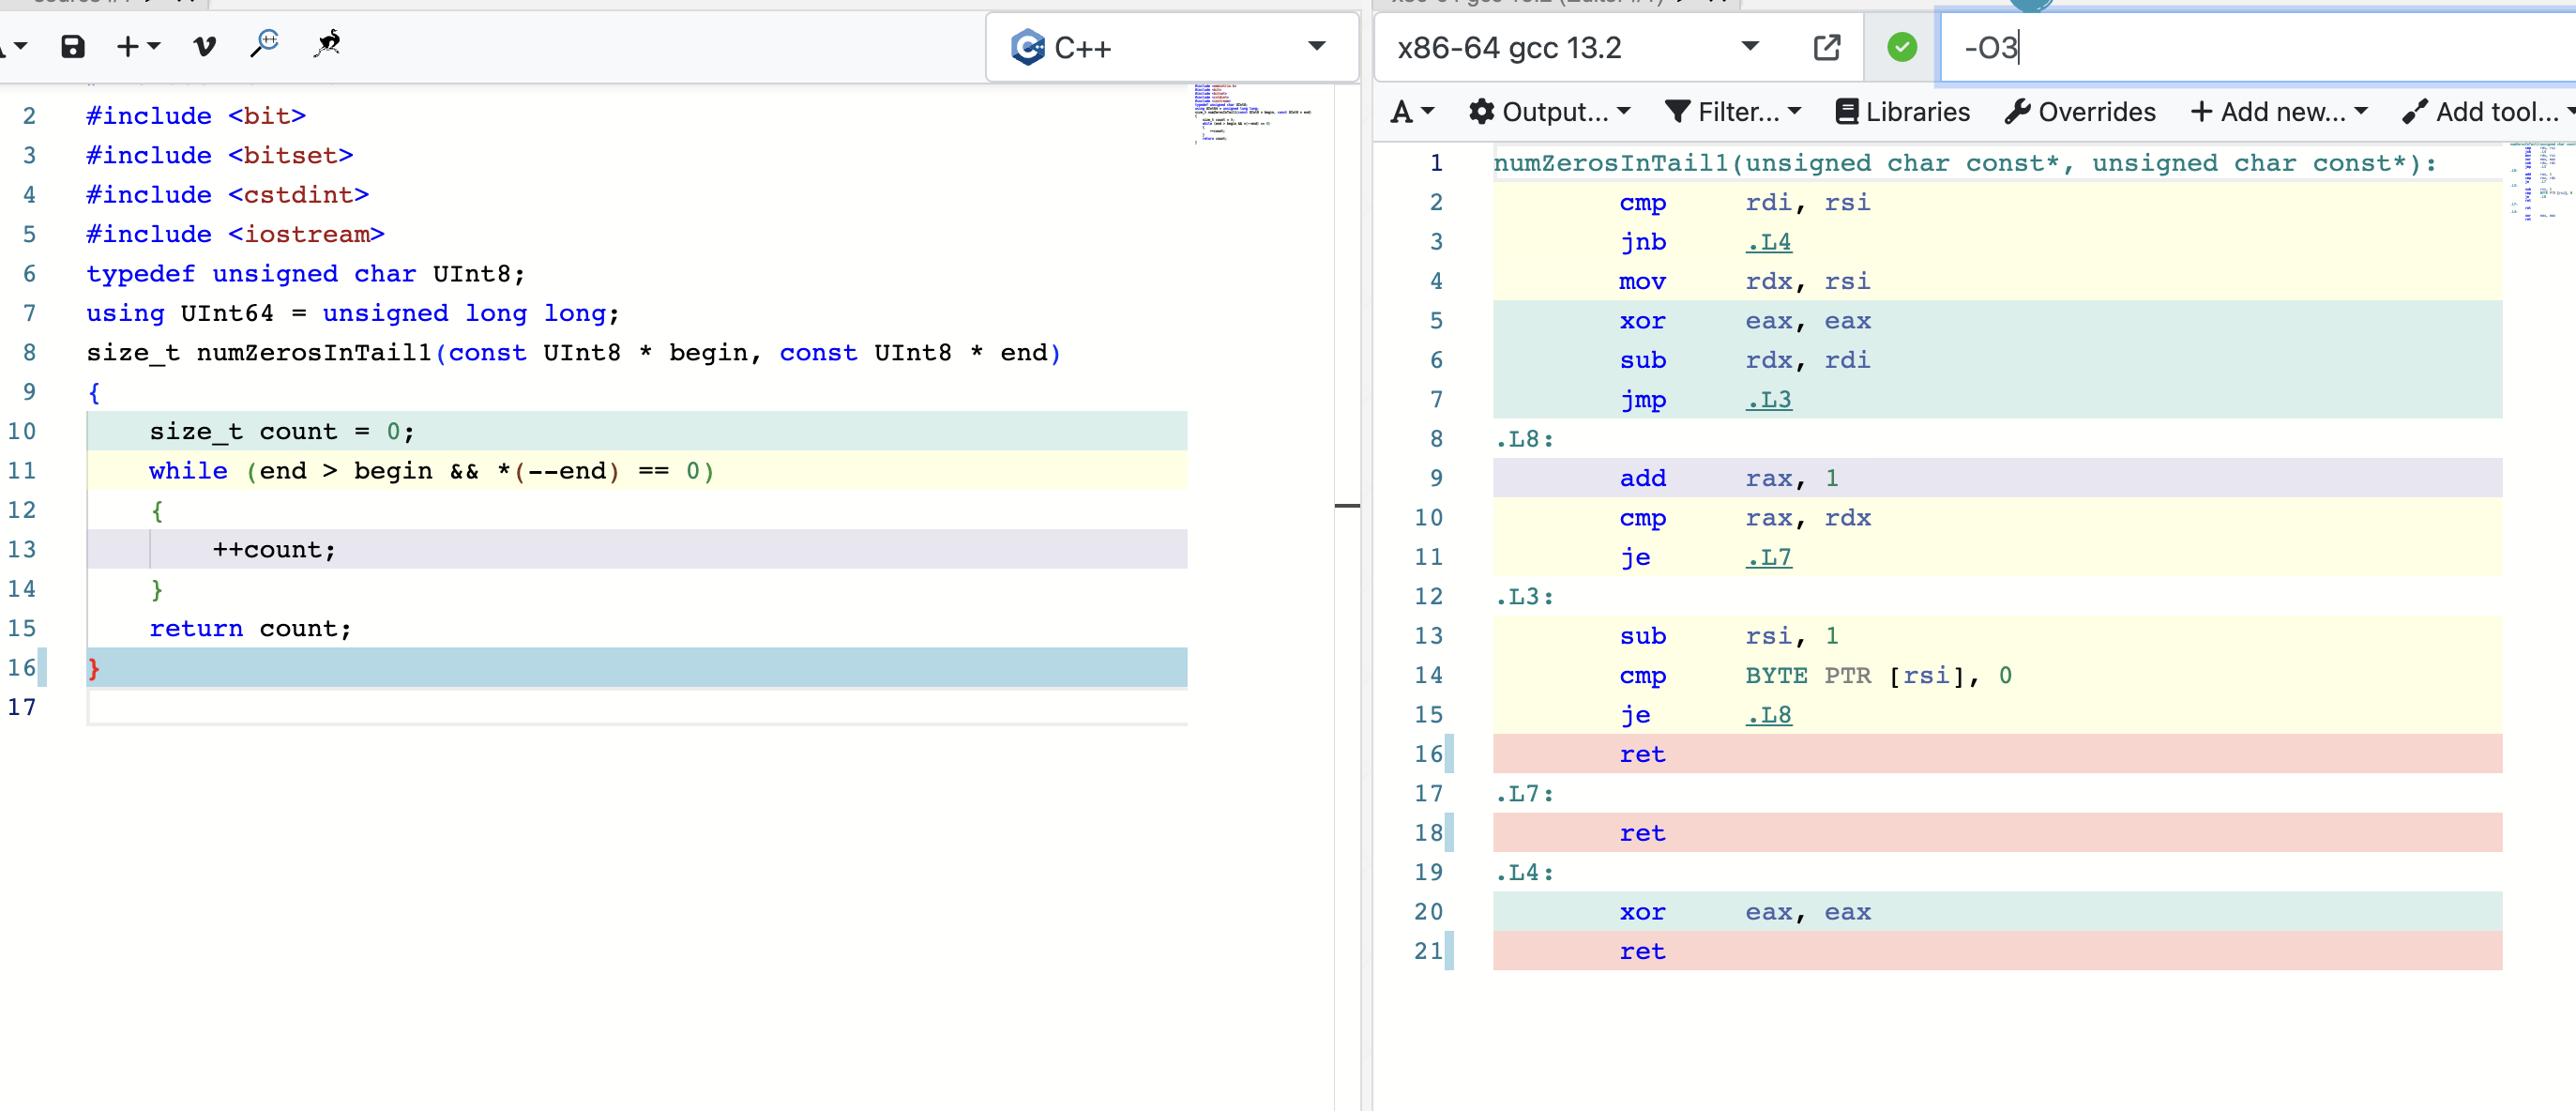Click the '#include <bitset>' line
Screen dimensions: 2576x1111
tap(219, 155)
